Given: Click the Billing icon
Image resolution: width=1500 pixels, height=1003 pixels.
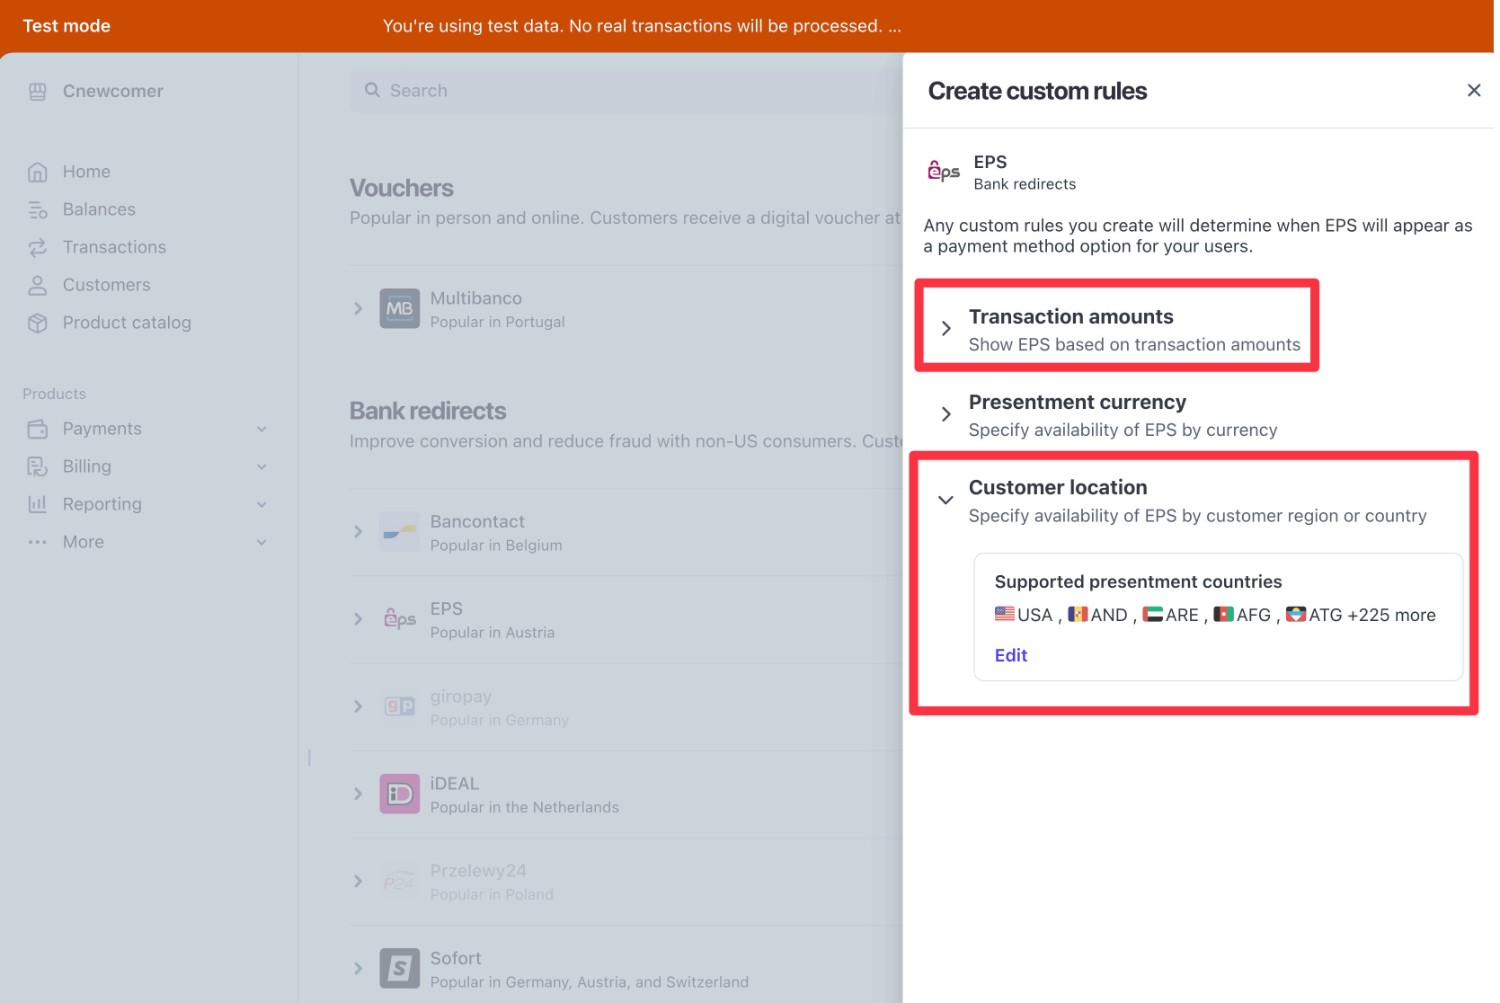Looking at the screenshot, I should pos(38,467).
